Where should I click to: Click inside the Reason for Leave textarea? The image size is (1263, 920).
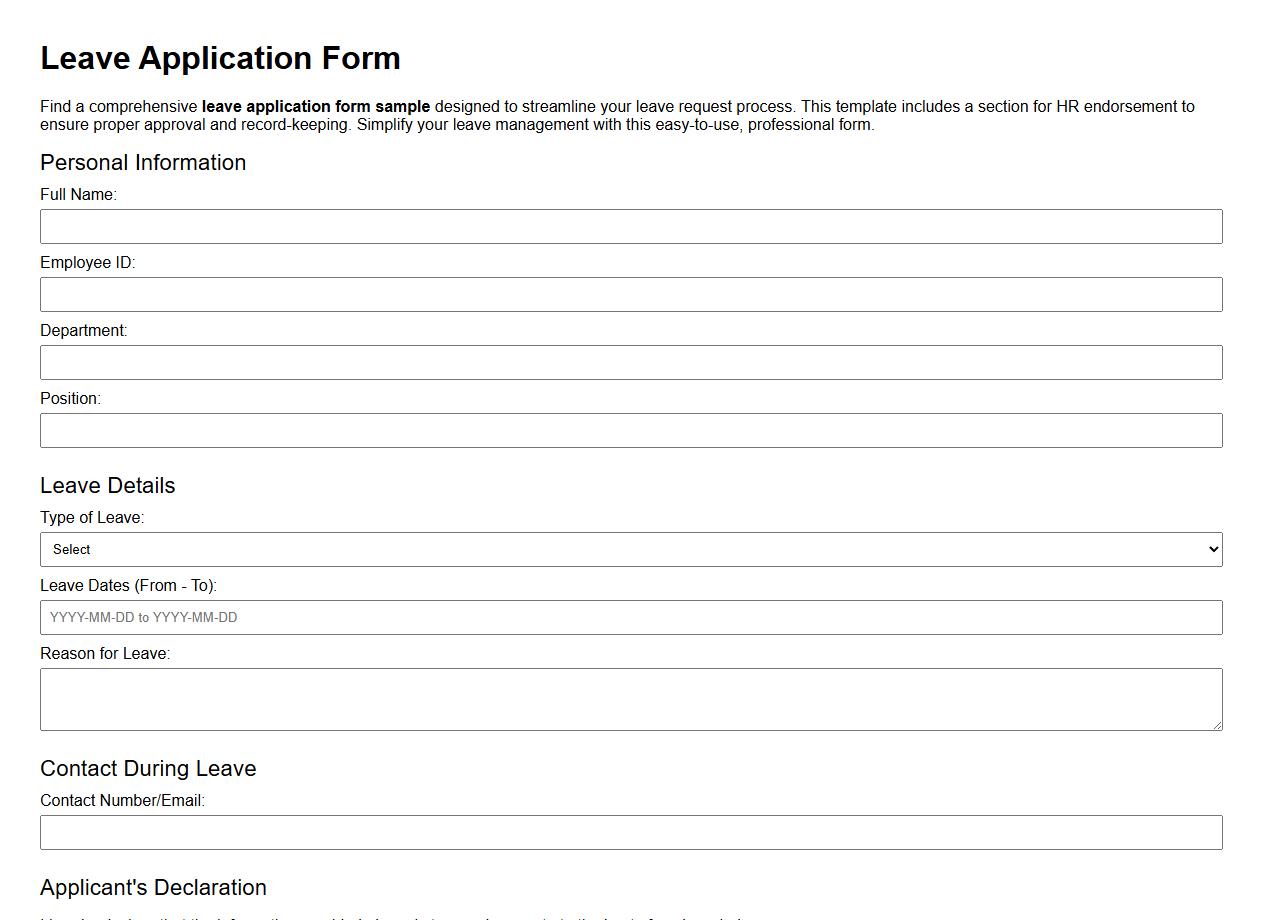630,698
